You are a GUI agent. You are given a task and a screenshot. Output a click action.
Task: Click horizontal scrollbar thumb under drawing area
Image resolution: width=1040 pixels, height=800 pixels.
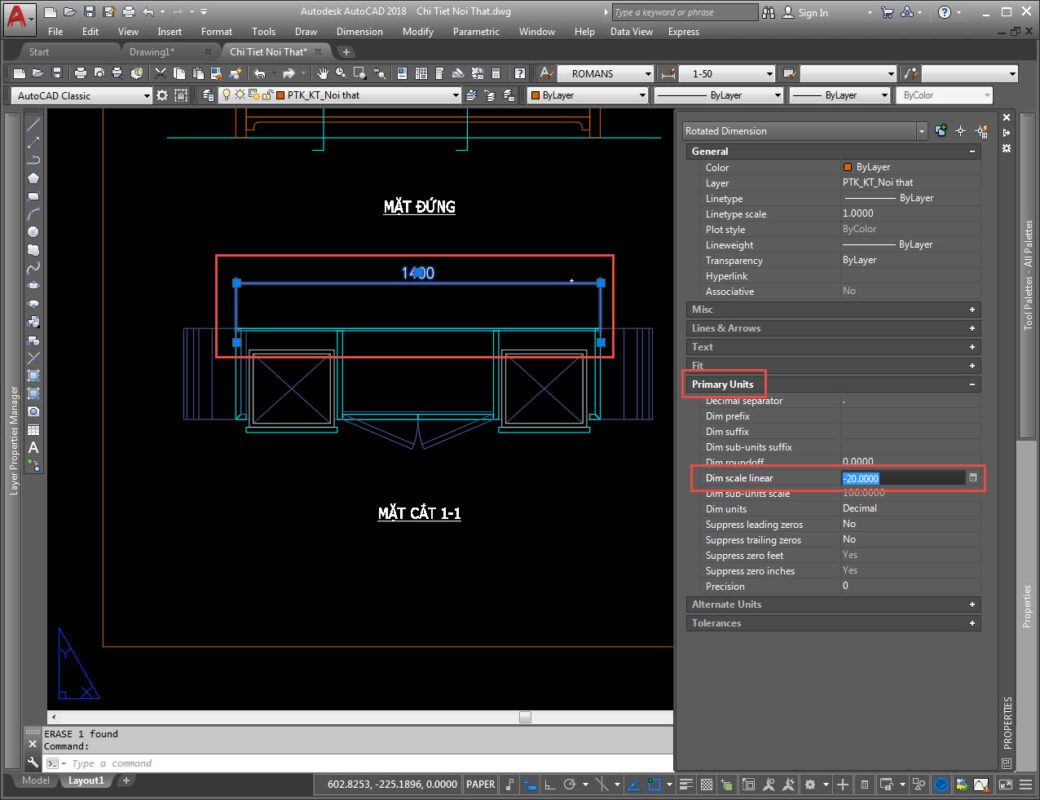pyautogui.click(x=525, y=717)
